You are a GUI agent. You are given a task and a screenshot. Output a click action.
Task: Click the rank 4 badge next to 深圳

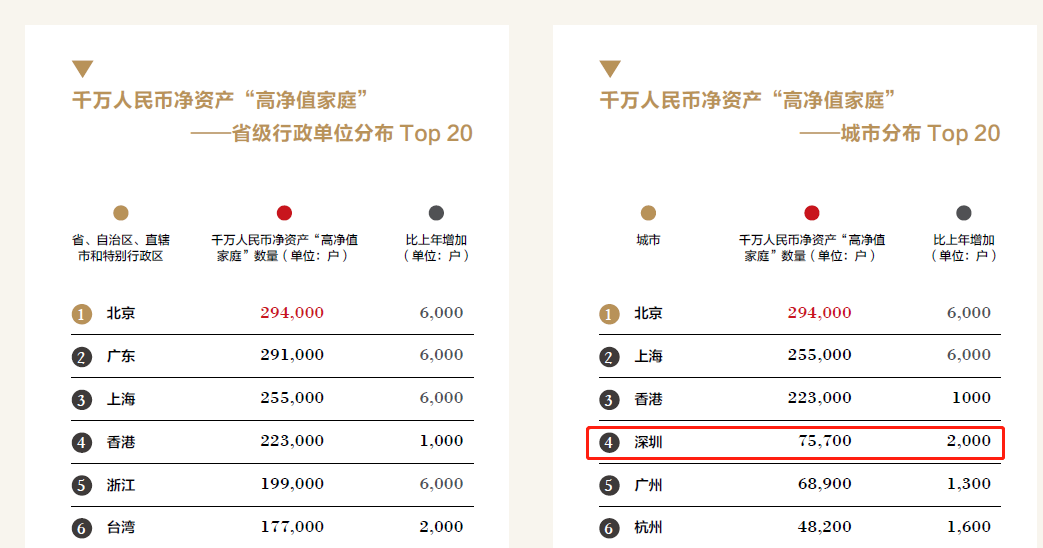coord(609,443)
